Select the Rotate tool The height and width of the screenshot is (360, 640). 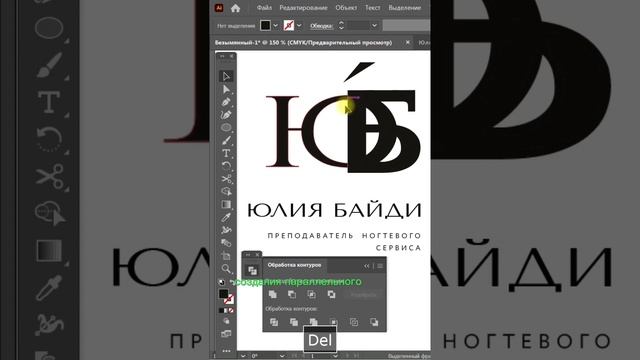(x=226, y=166)
